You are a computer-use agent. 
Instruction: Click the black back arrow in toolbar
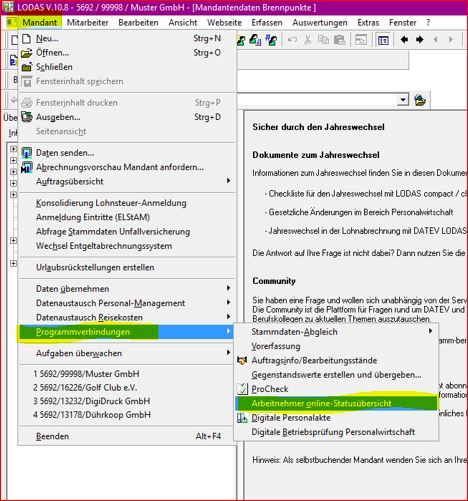404,40
